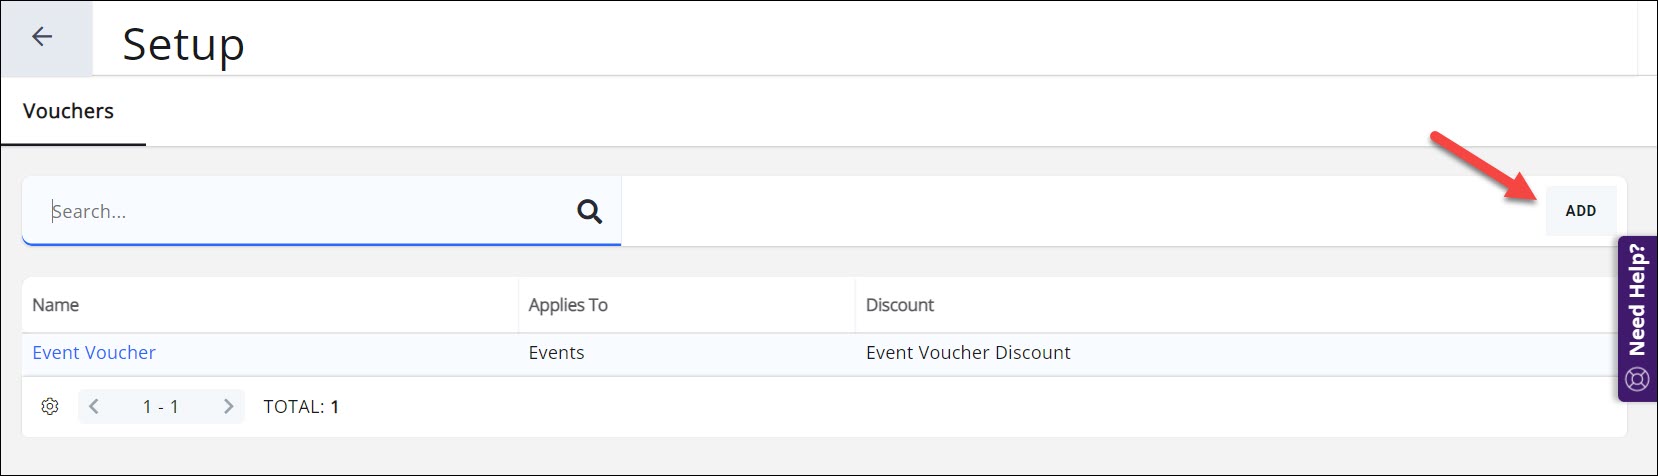The height and width of the screenshot is (476, 1658).
Task: Sort by the Discount column header
Action: [x=900, y=305]
